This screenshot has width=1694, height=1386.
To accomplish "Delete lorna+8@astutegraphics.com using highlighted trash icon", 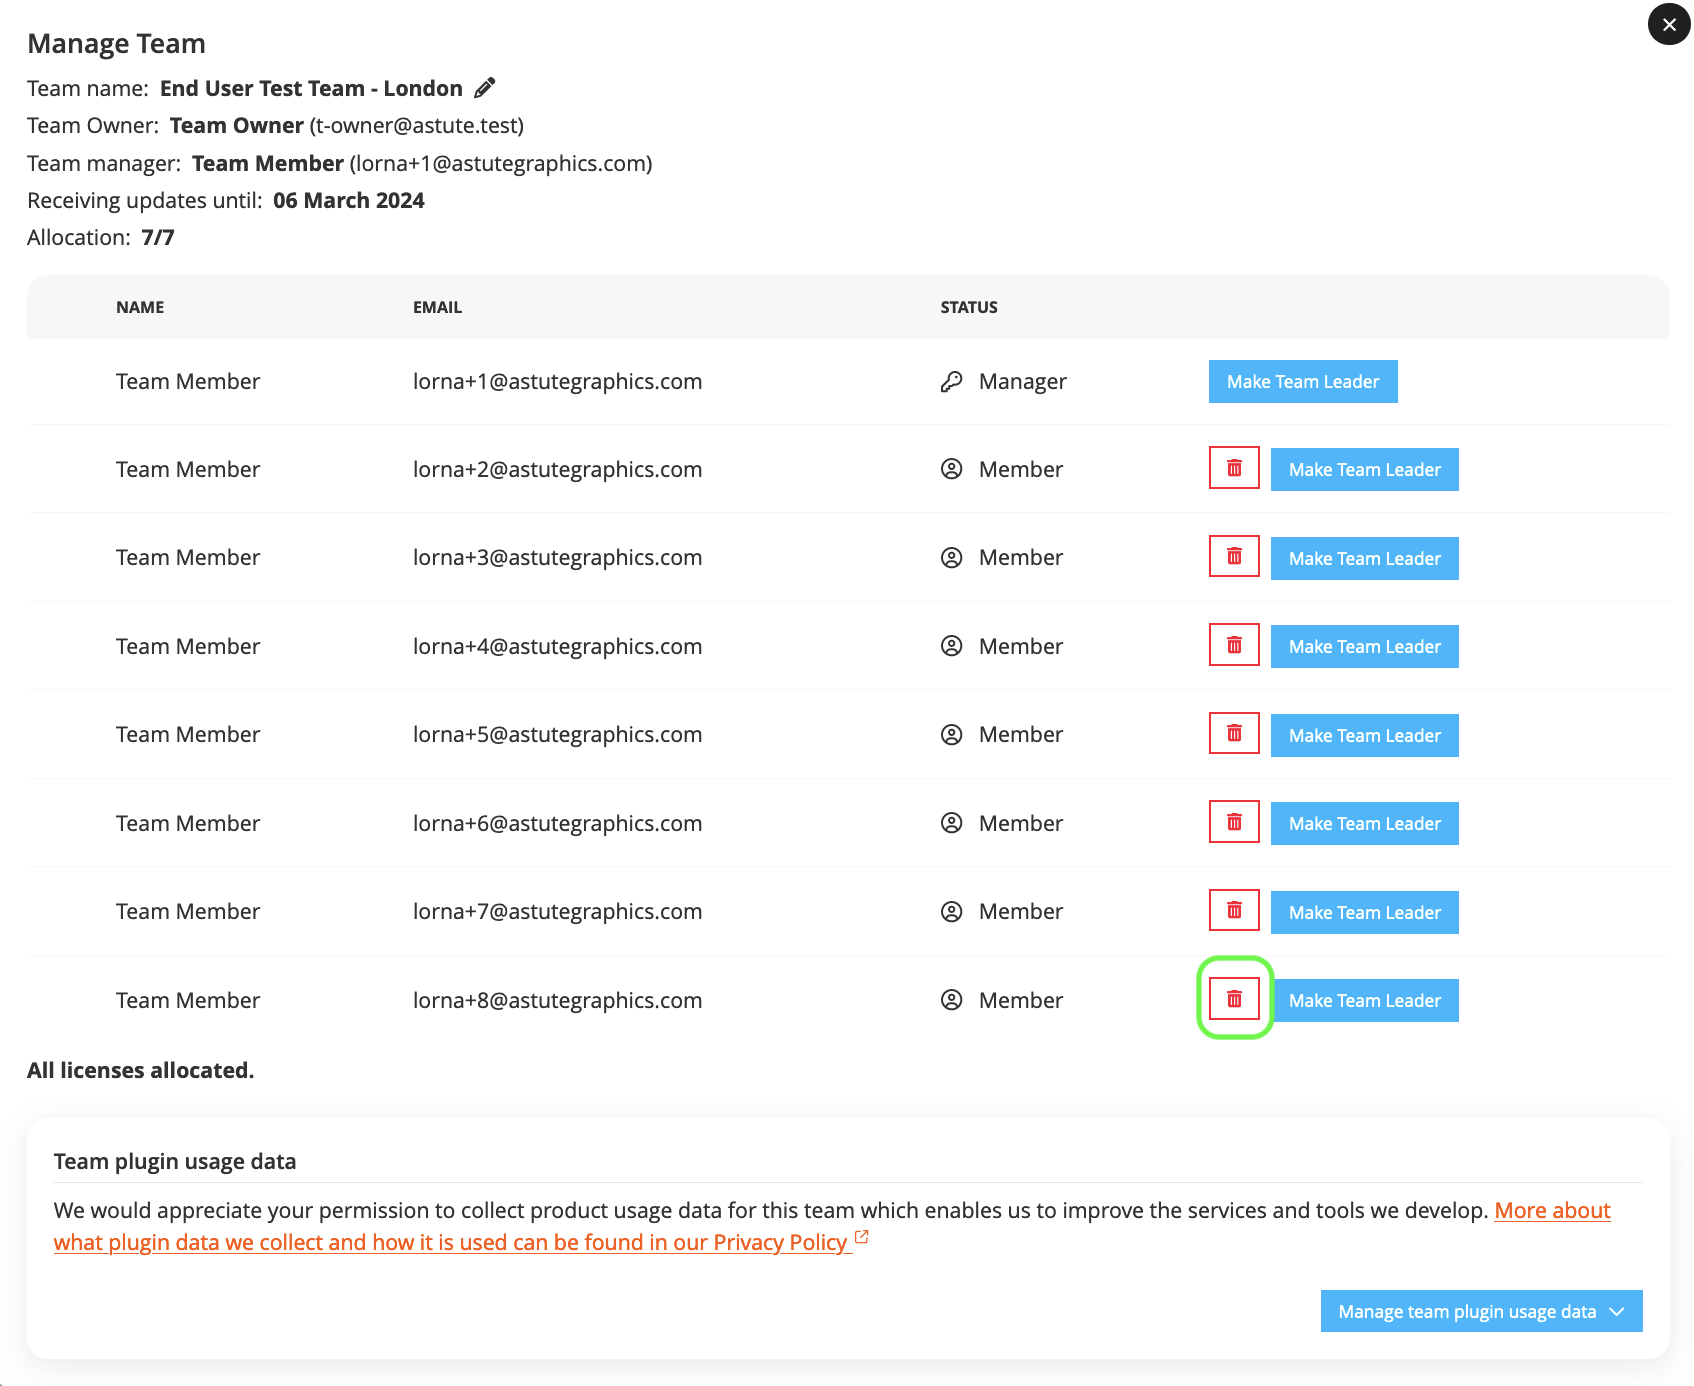I will click(x=1234, y=999).
